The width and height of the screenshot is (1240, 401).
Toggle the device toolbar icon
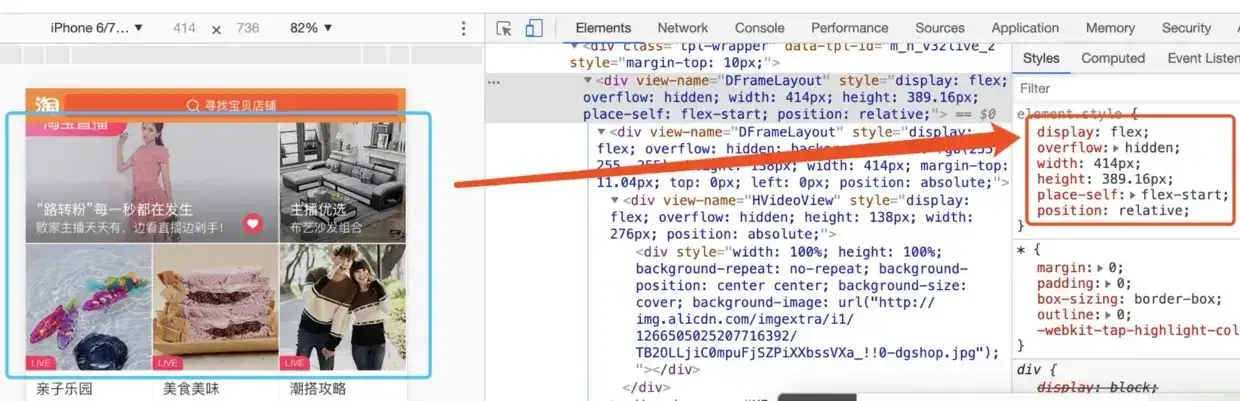click(x=534, y=28)
